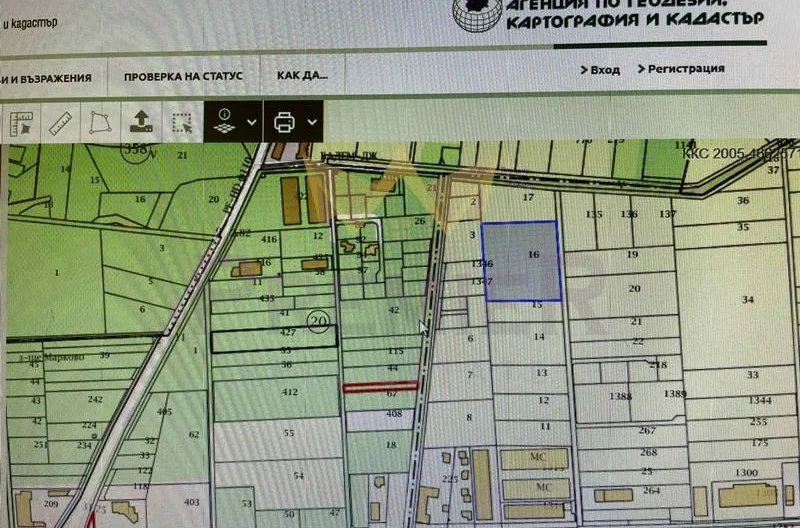Viewport: 800px width, 528px height.
Task: Click the large parcel numbered 1
Action: click(x=57, y=272)
